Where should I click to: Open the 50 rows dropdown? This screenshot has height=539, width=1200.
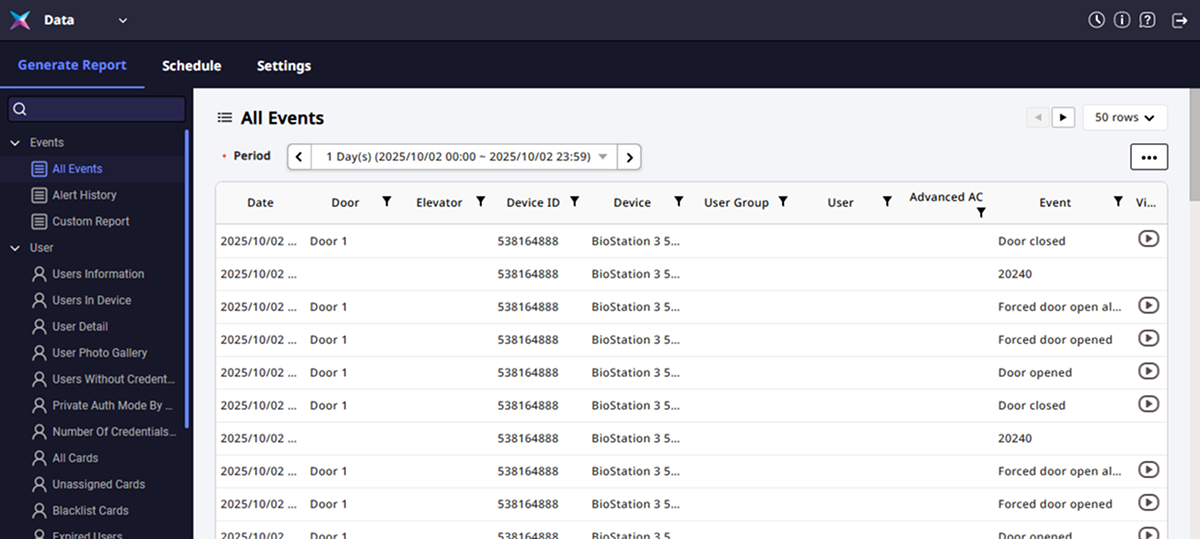(1125, 118)
